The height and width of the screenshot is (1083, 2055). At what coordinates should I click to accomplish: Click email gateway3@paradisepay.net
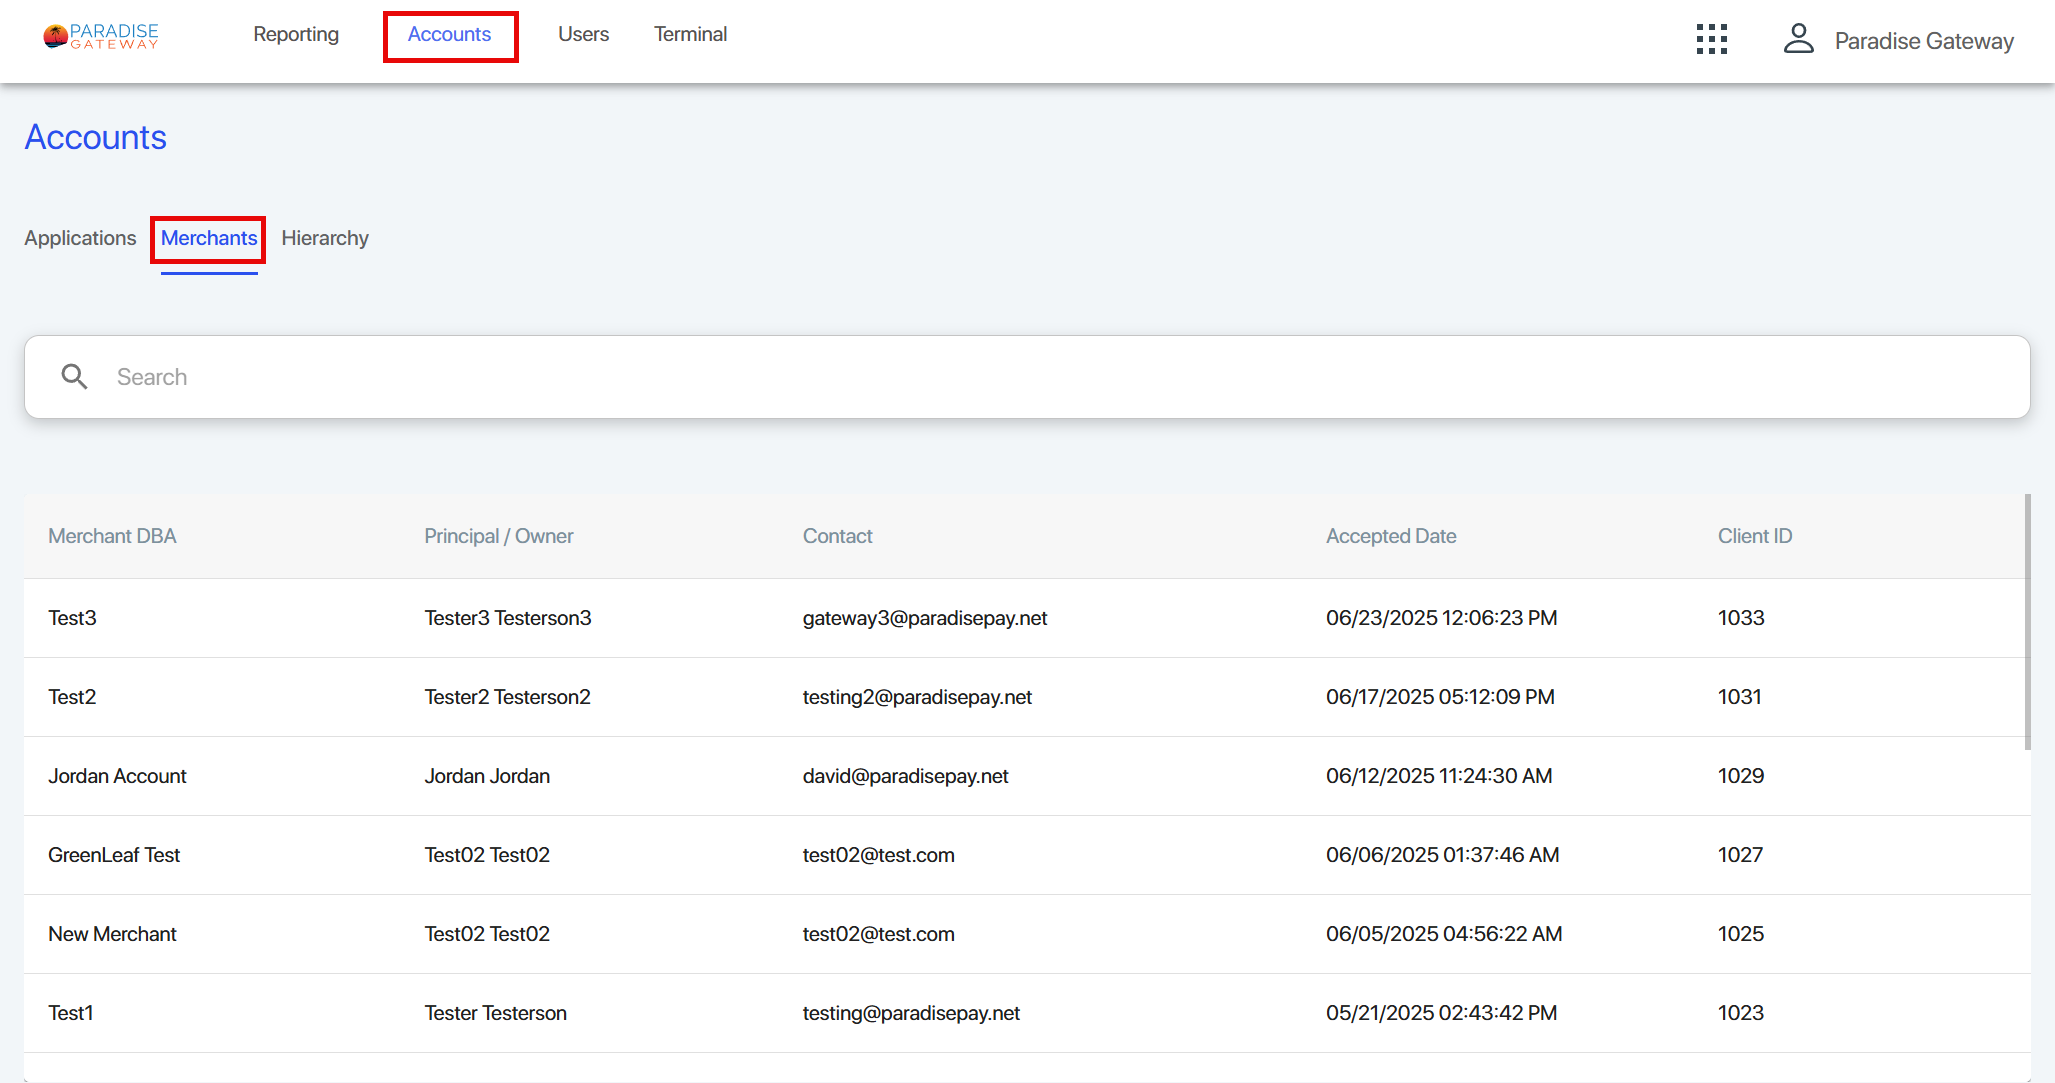coord(925,618)
